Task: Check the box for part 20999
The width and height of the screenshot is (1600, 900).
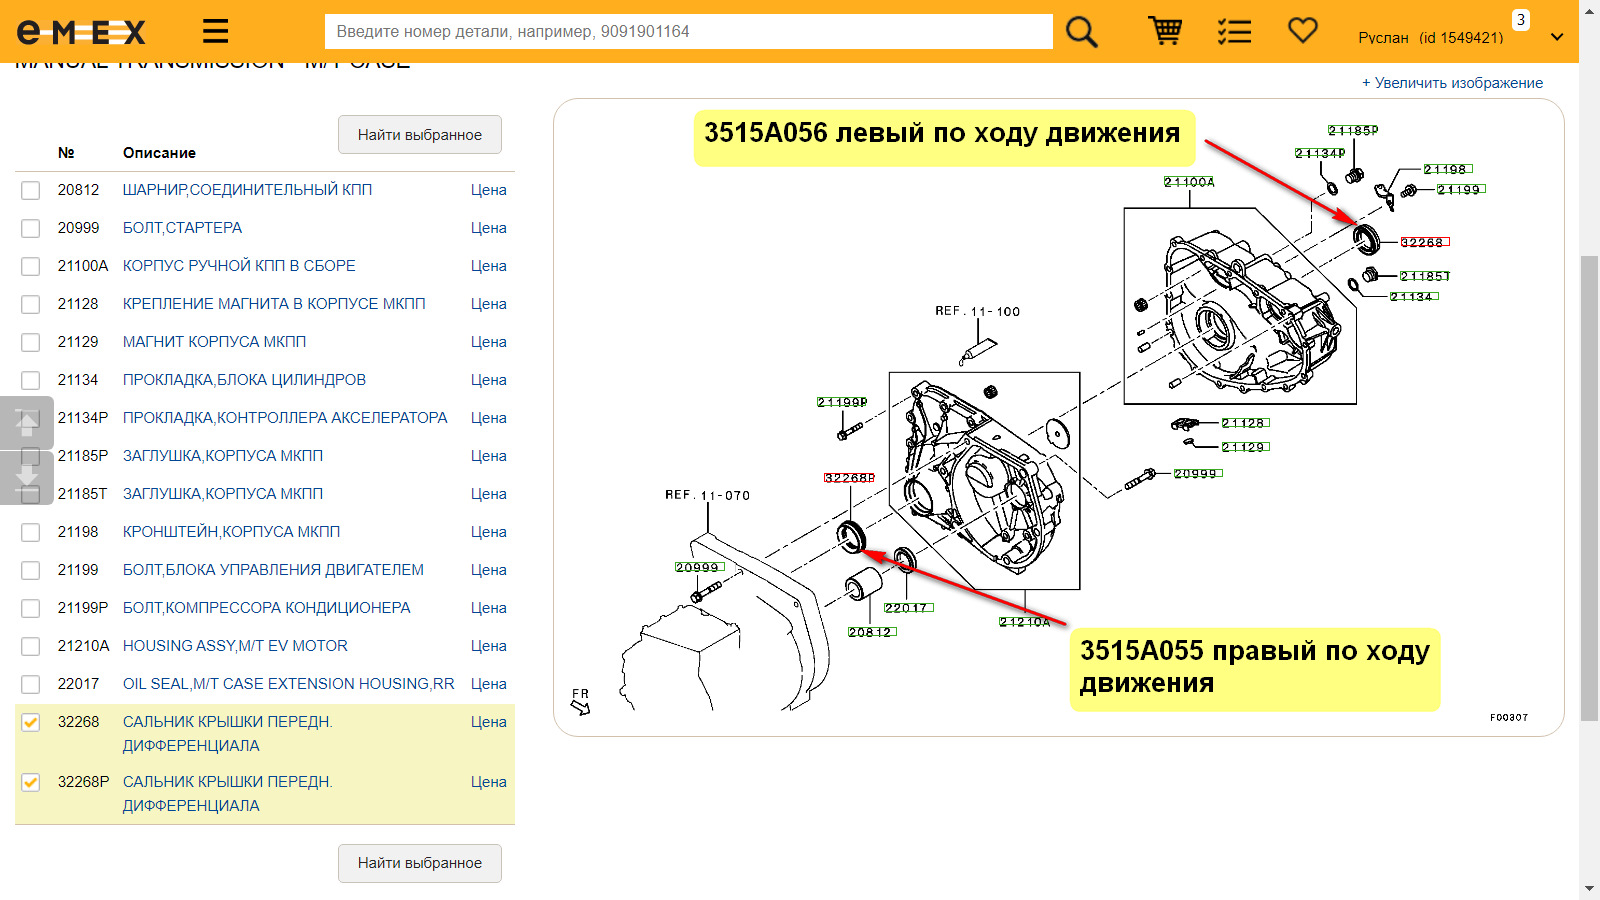Action: click(x=31, y=228)
